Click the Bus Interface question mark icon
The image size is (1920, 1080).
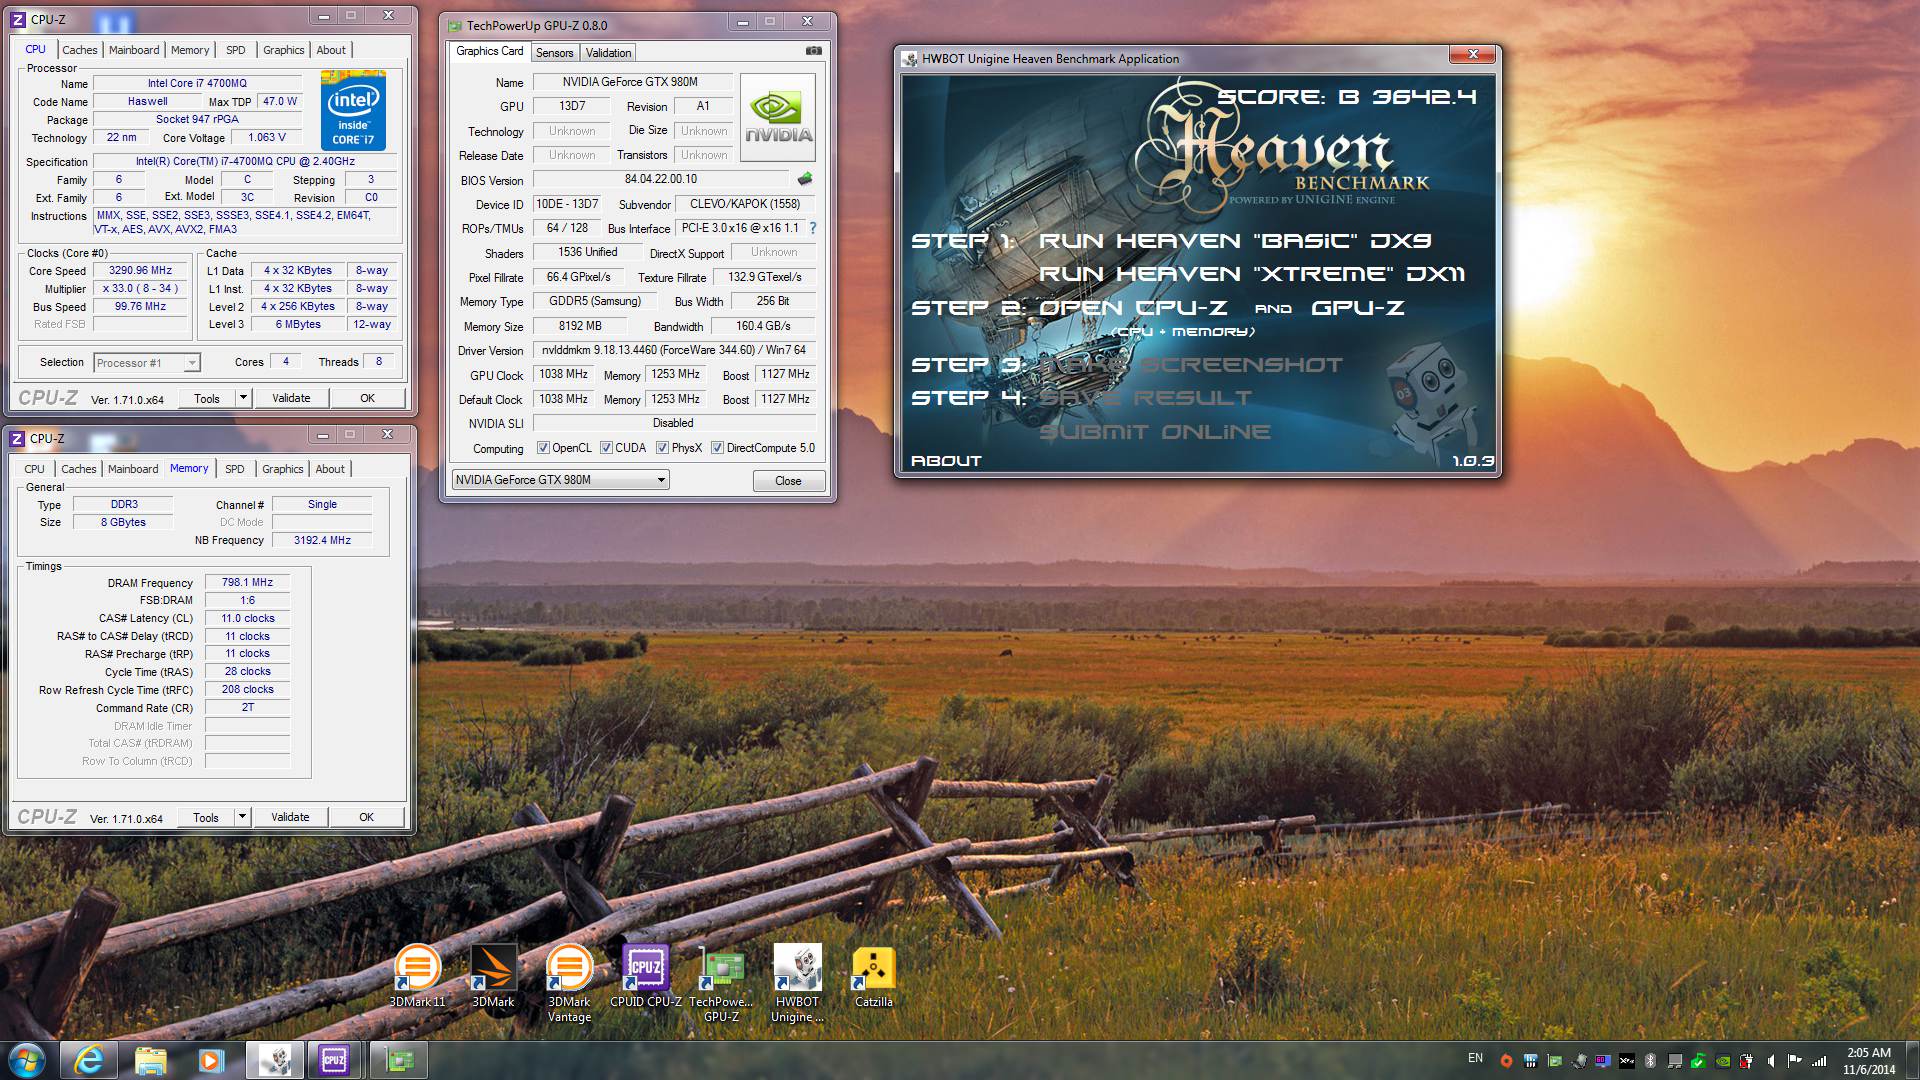point(812,228)
